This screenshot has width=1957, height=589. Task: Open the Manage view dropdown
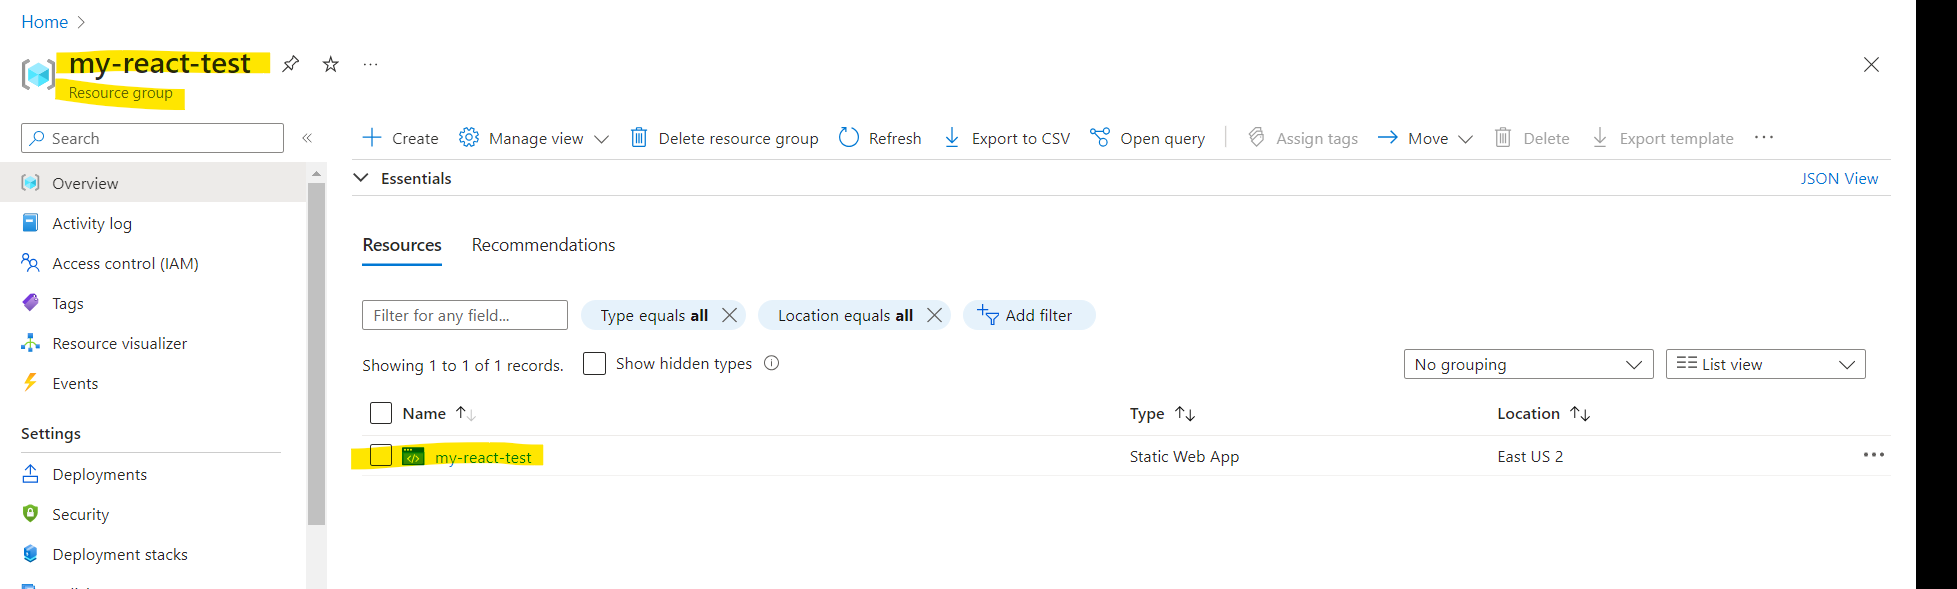534,138
